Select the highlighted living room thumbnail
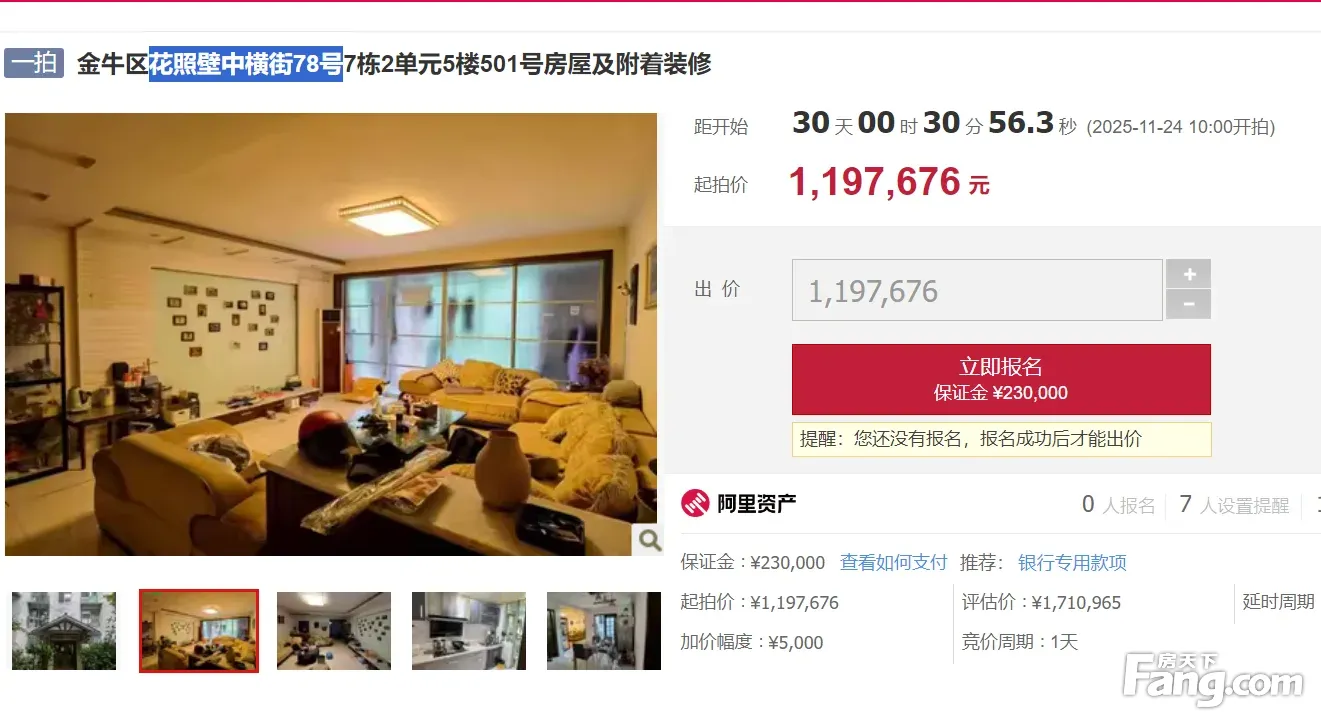Image resolution: width=1321 pixels, height=721 pixels. pyautogui.click(x=199, y=631)
